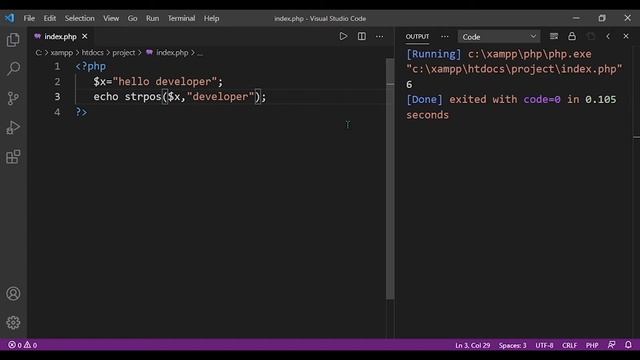Run the code with the play icon

click(x=343, y=36)
